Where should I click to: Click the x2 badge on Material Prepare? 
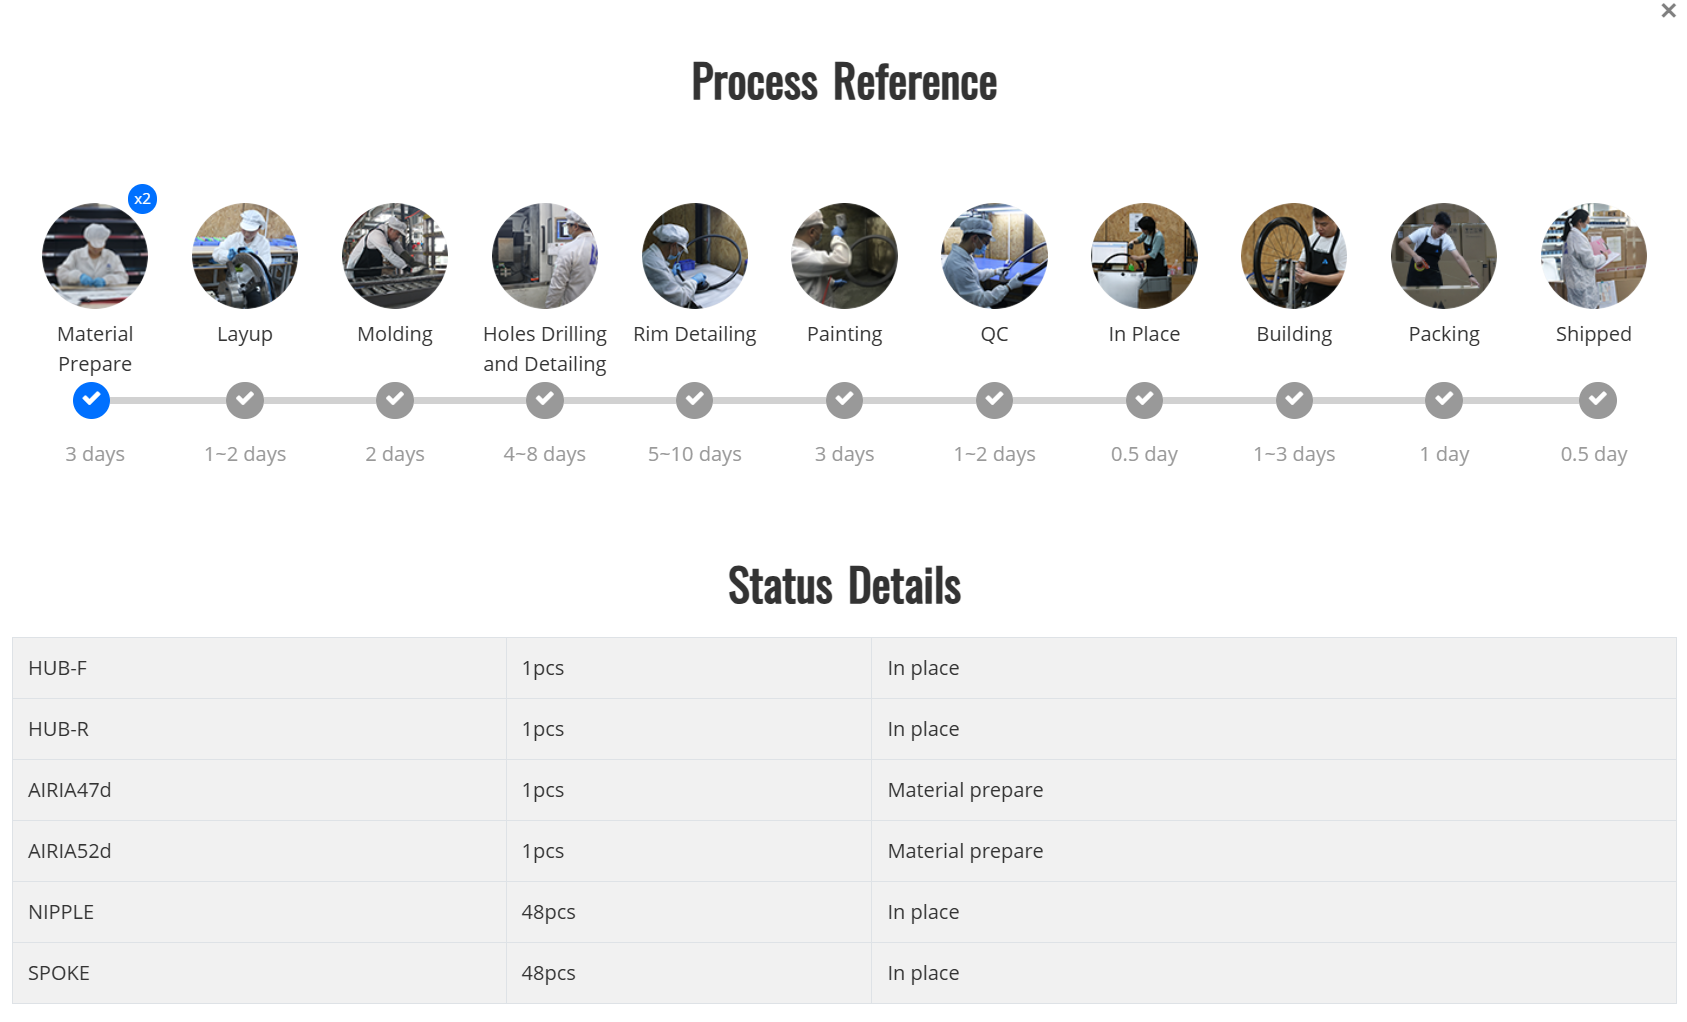143,199
